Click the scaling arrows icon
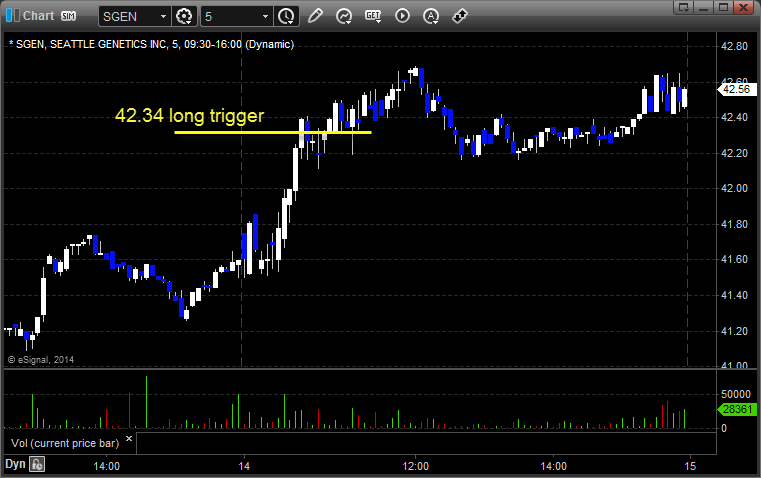Image resolution: width=761 pixels, height=478 pixels. coord(460,16)
